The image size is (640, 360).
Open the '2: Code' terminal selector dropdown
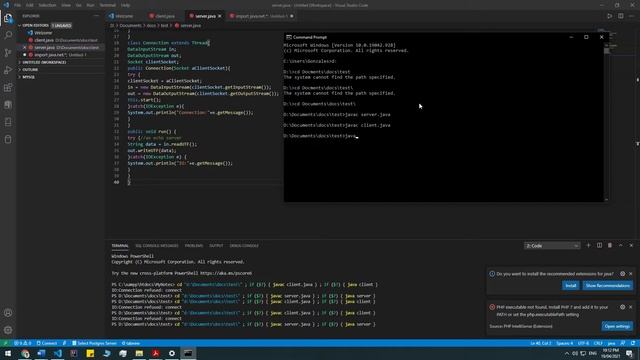(552, 245)
